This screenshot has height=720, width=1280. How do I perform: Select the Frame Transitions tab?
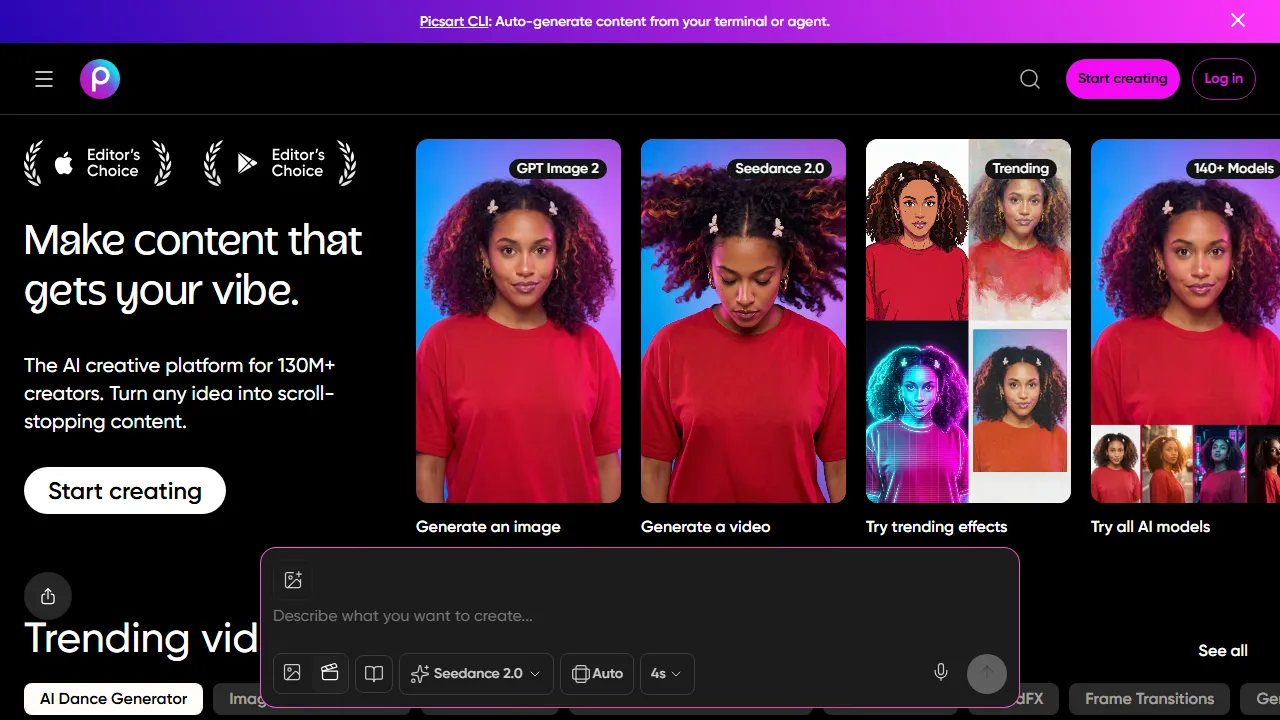coord(1150,699)
